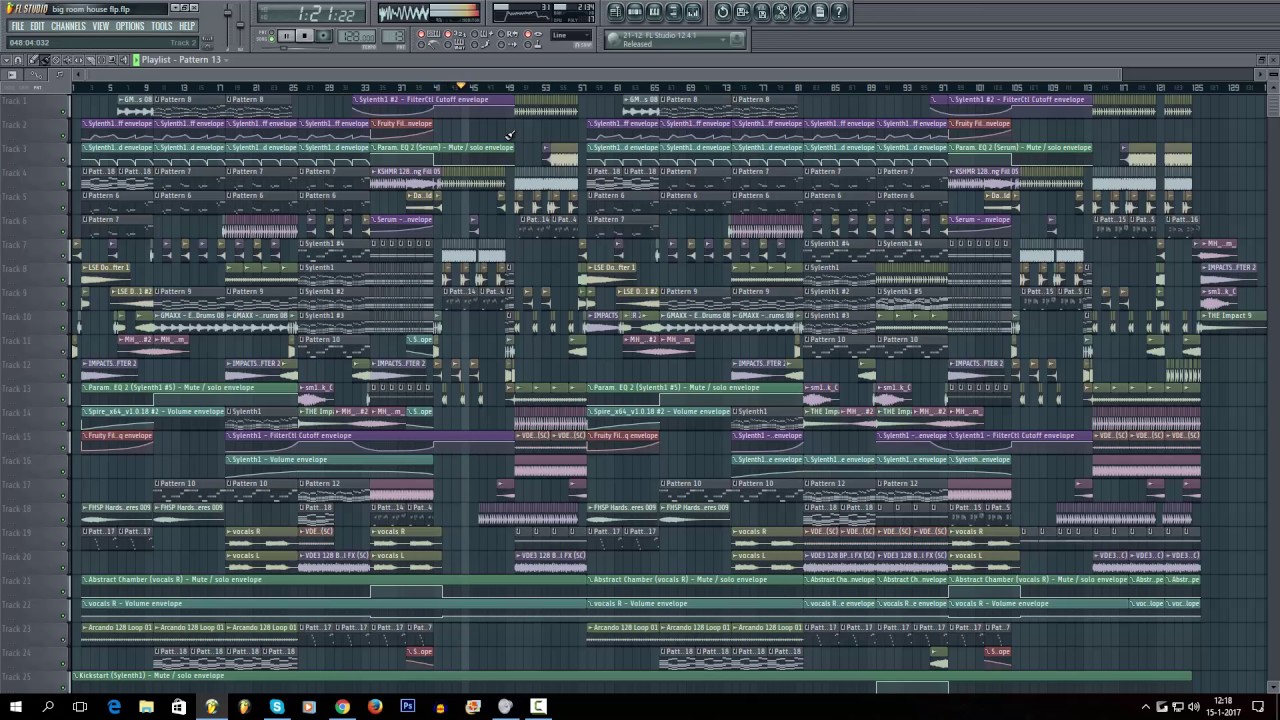Open project info page icon

[819, 12]
